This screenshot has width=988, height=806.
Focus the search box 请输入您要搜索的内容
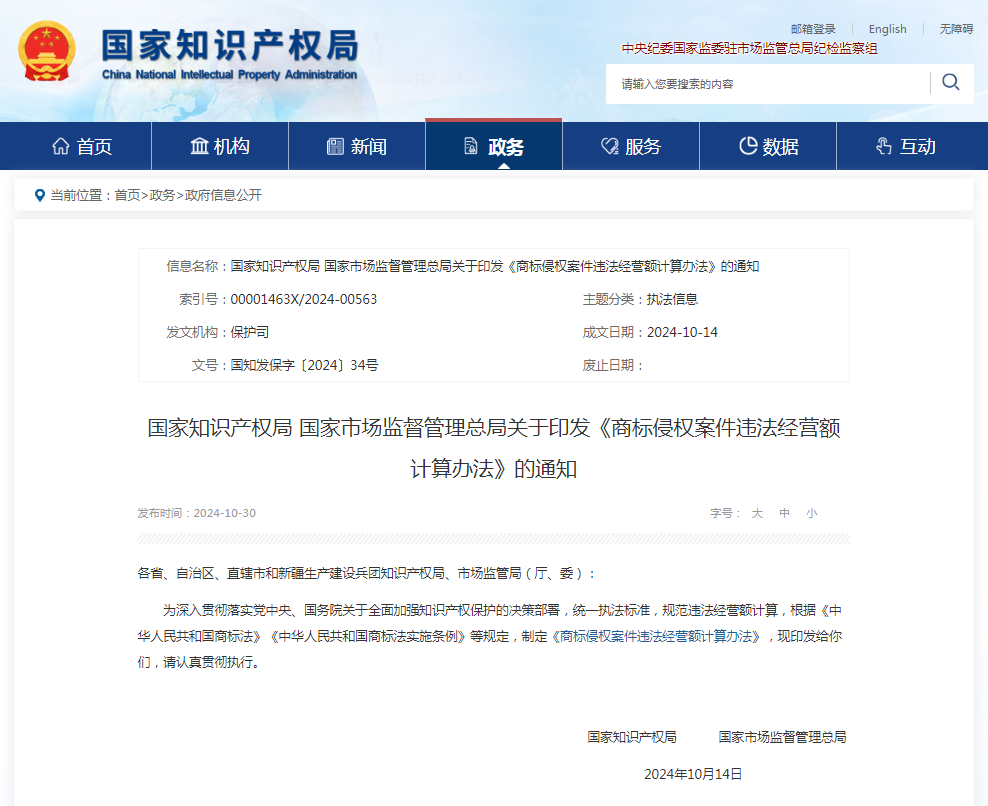(767, 84)
